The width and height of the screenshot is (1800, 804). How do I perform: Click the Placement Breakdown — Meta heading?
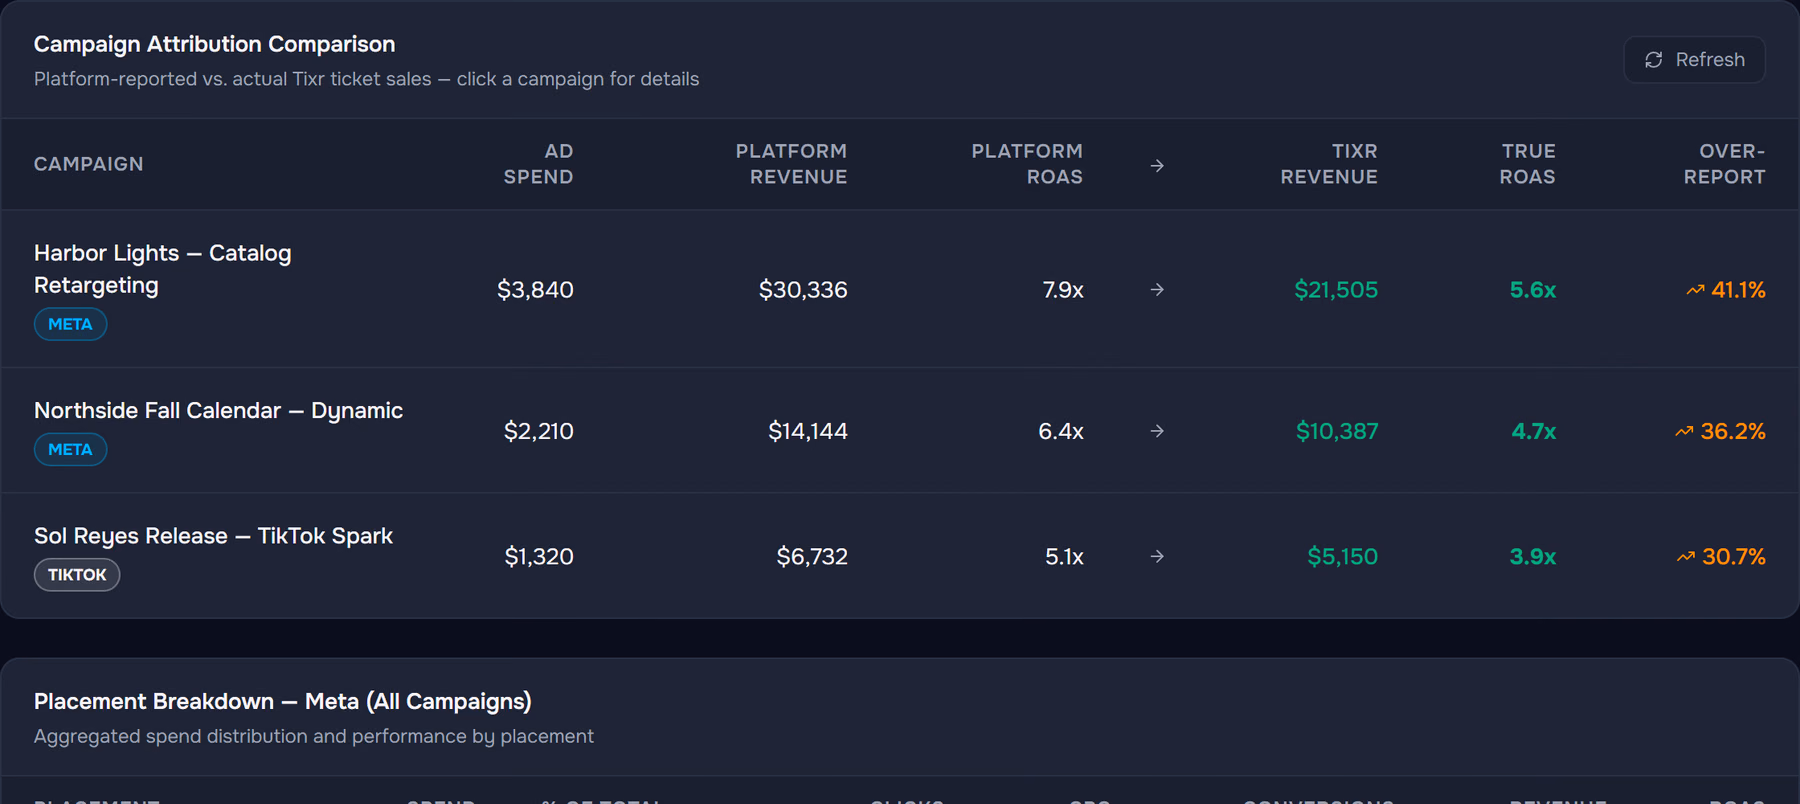click(x=283, y=701)
